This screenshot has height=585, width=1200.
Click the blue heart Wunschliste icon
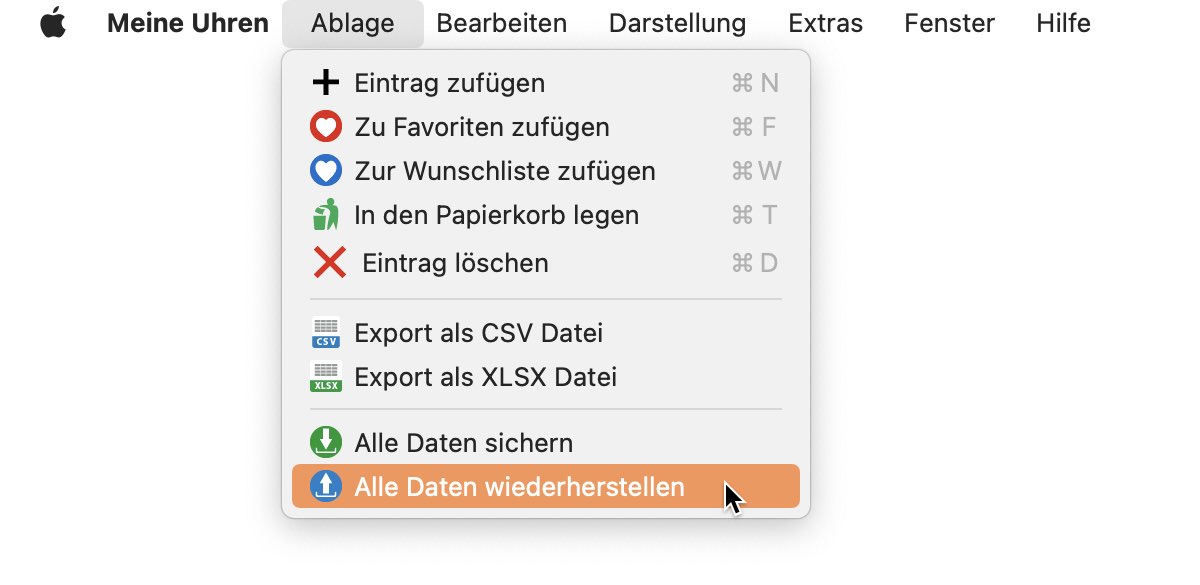(x=326, y=171)
